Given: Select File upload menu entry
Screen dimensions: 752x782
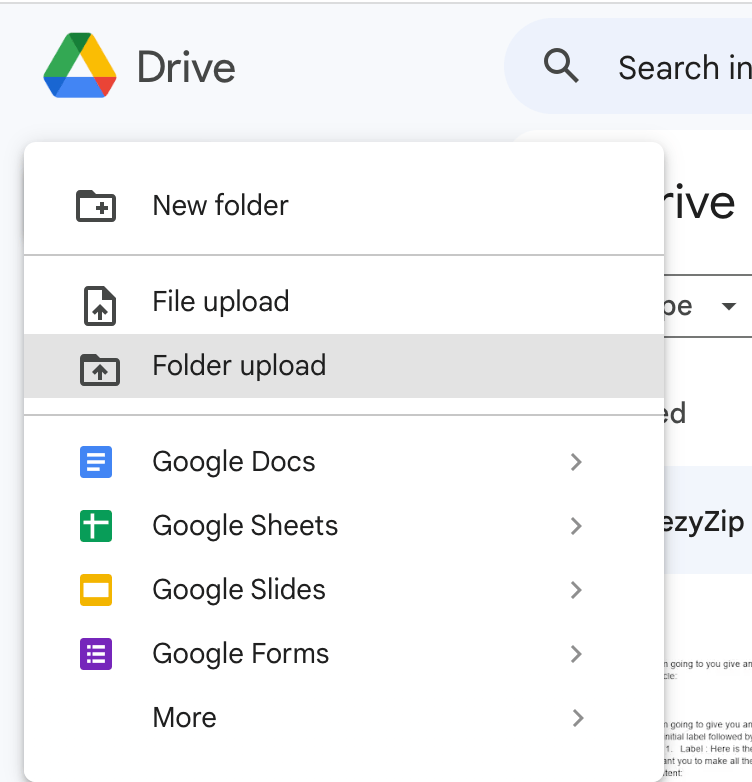Looking at the screenshot, I should (344, 302).
